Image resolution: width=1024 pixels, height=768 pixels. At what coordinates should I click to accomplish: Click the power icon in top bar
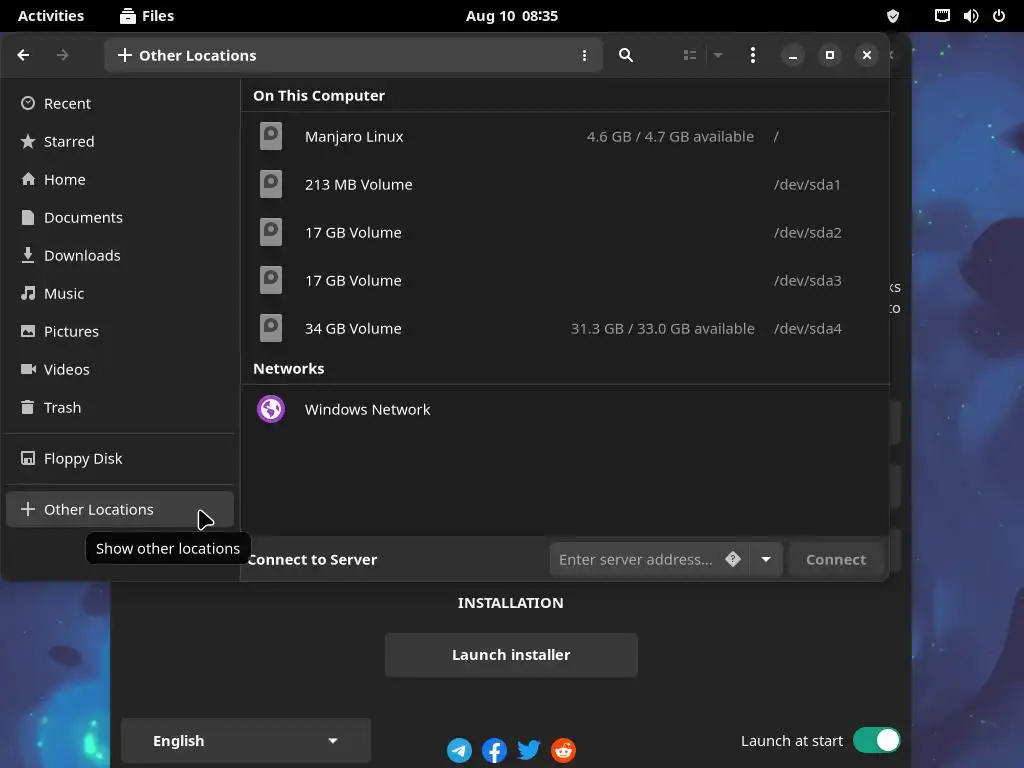coord(999,16)
